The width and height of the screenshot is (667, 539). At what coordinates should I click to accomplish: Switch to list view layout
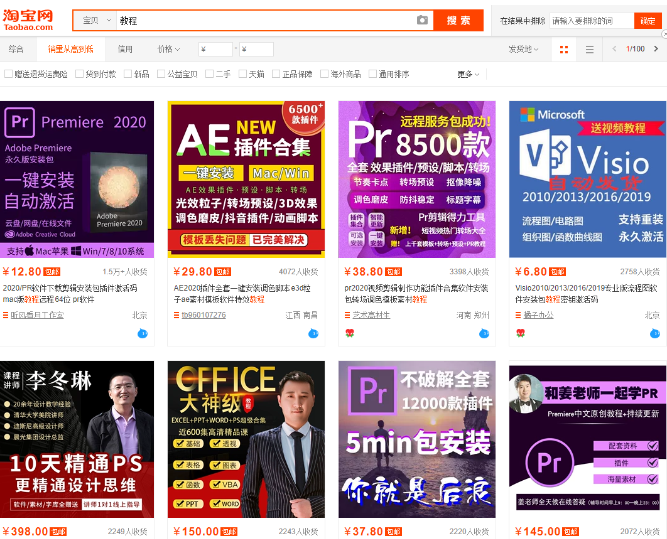(590, 49)
